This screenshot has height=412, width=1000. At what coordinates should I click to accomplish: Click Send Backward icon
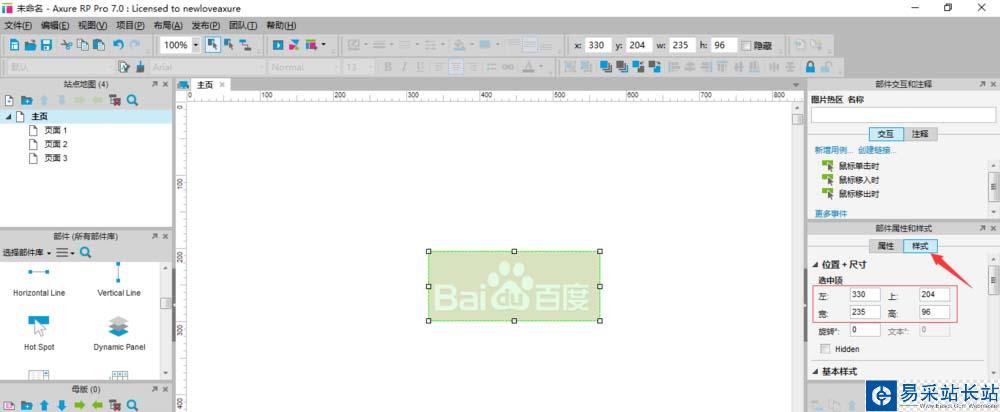click(x=654, y=66)
